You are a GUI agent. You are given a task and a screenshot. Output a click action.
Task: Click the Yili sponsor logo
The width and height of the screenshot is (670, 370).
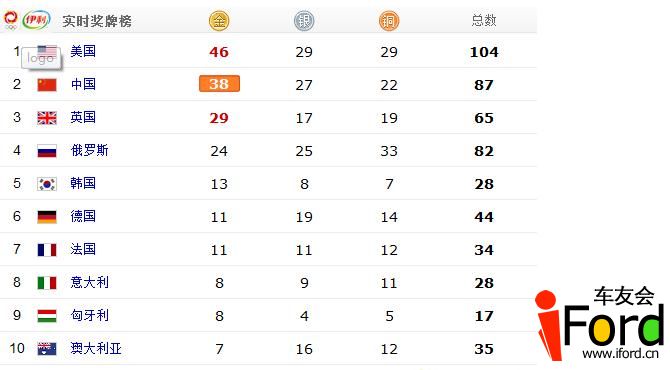point(36,20)
